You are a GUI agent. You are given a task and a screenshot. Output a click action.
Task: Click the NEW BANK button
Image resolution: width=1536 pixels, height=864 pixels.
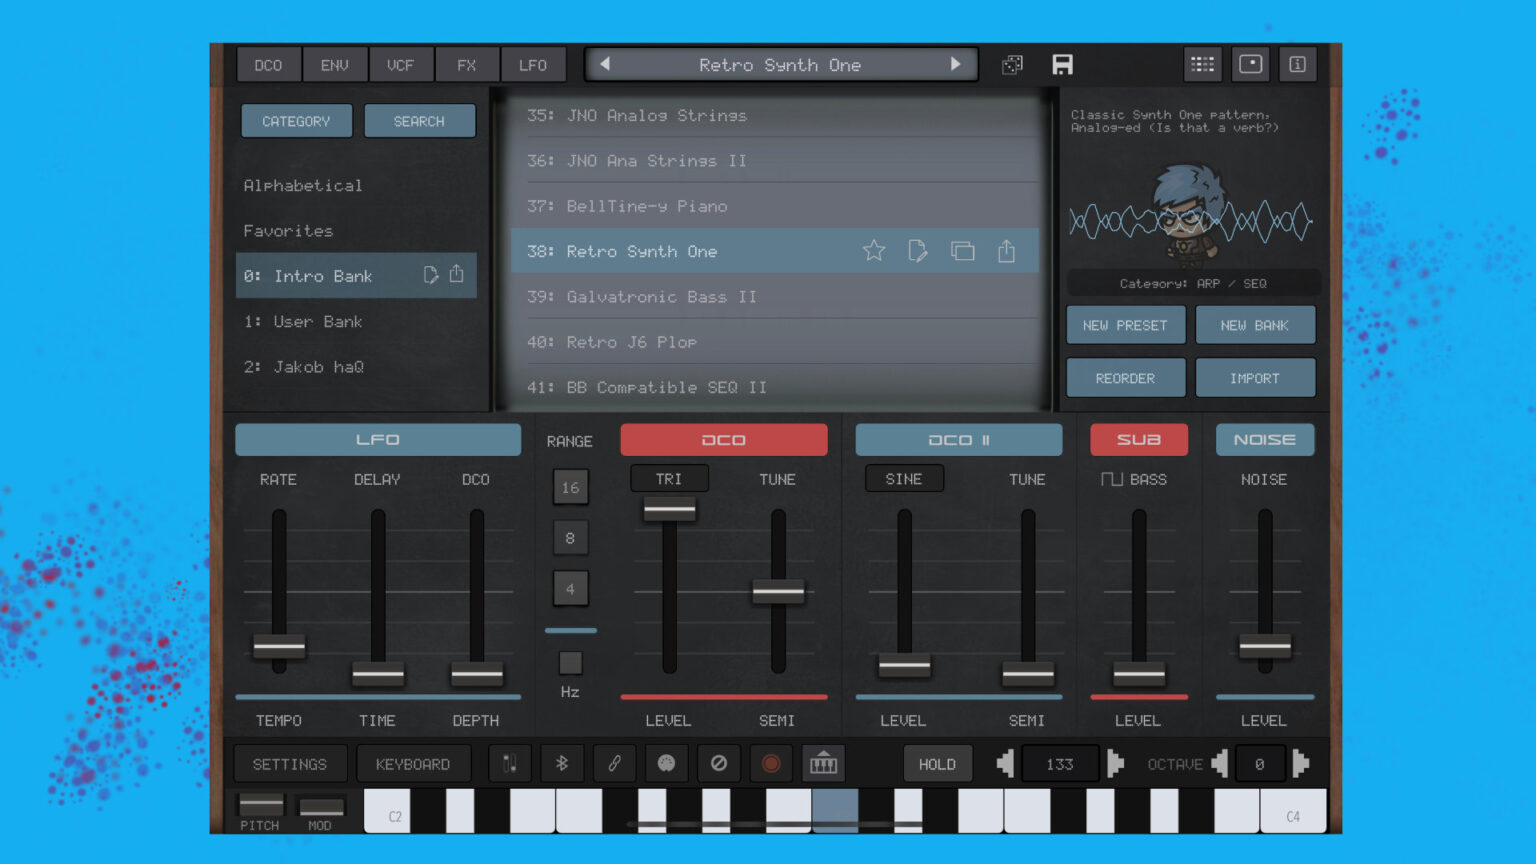click(1255, 324)
